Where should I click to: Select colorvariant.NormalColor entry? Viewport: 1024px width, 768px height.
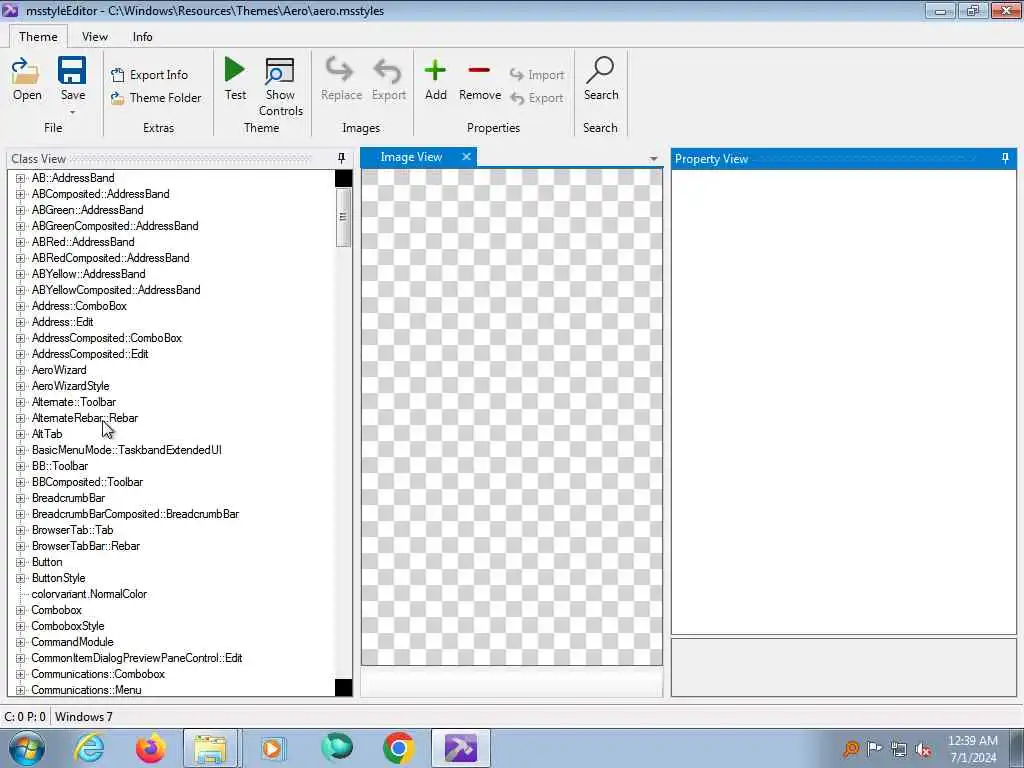(89, 594)
